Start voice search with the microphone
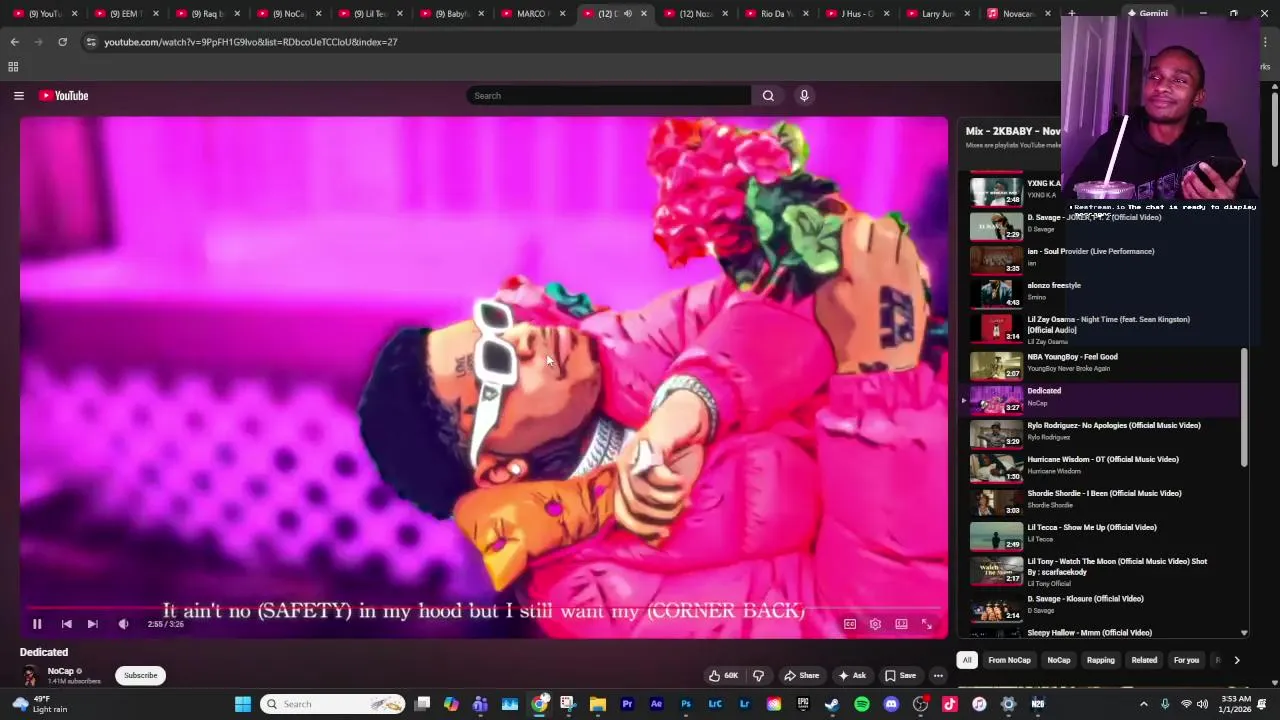Viewport: 1280px width, 720px height. pyautogui.click(x=804, y=96)
